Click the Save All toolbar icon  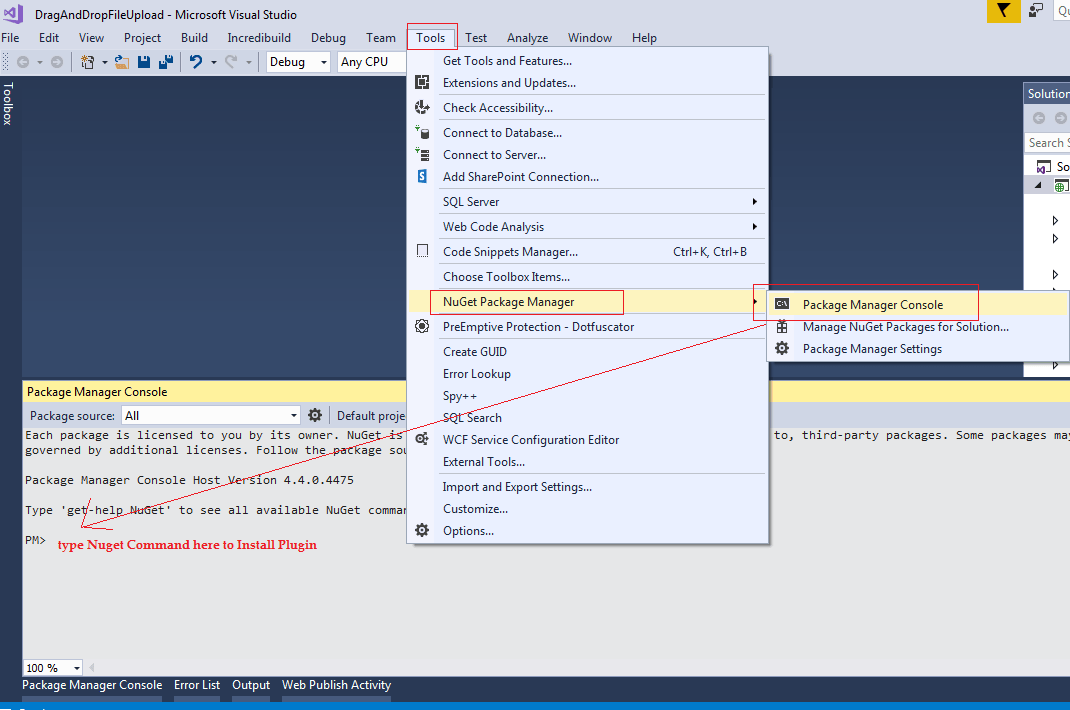coord(166,61)
